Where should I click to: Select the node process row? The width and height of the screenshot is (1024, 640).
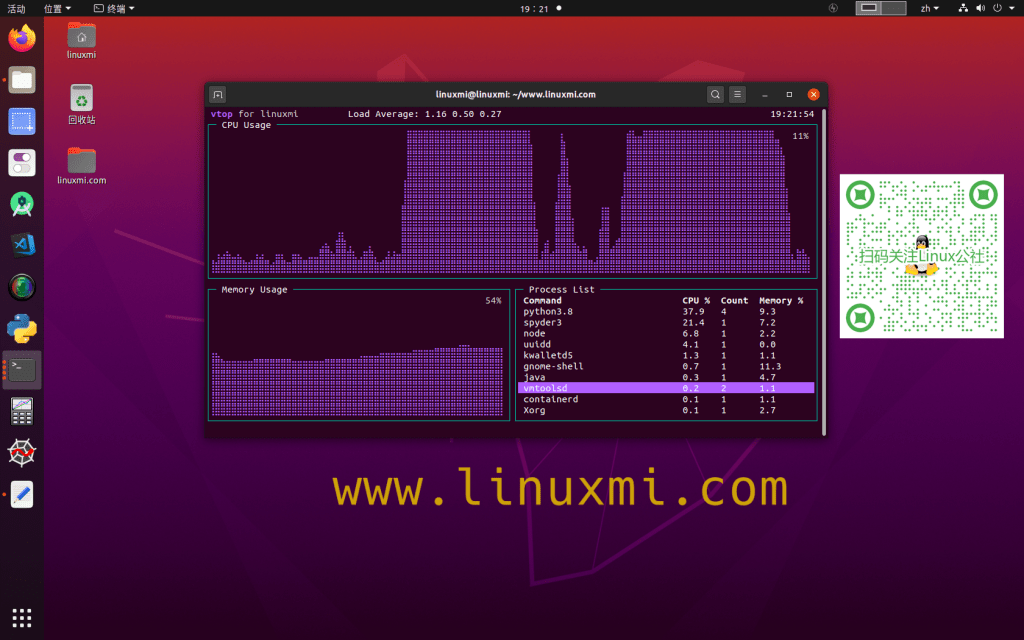point(666,334)
